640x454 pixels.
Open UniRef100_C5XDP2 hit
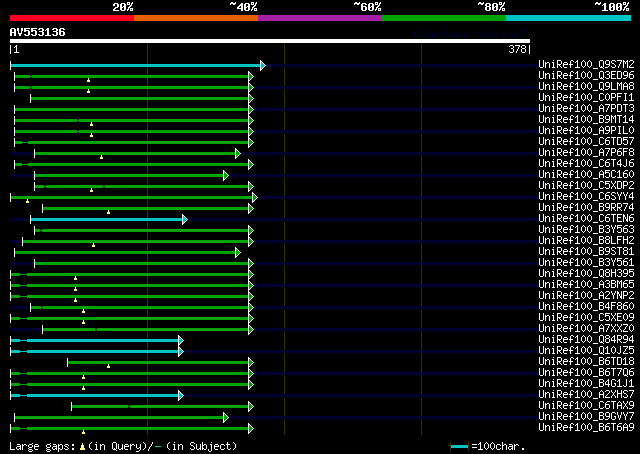click(586, 186)
